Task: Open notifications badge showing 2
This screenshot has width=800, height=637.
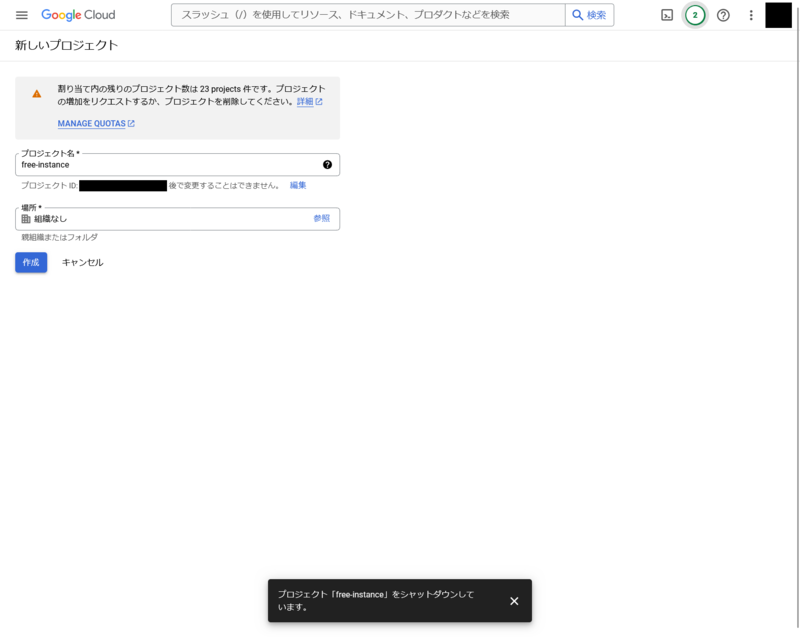Action: point(694,15)
